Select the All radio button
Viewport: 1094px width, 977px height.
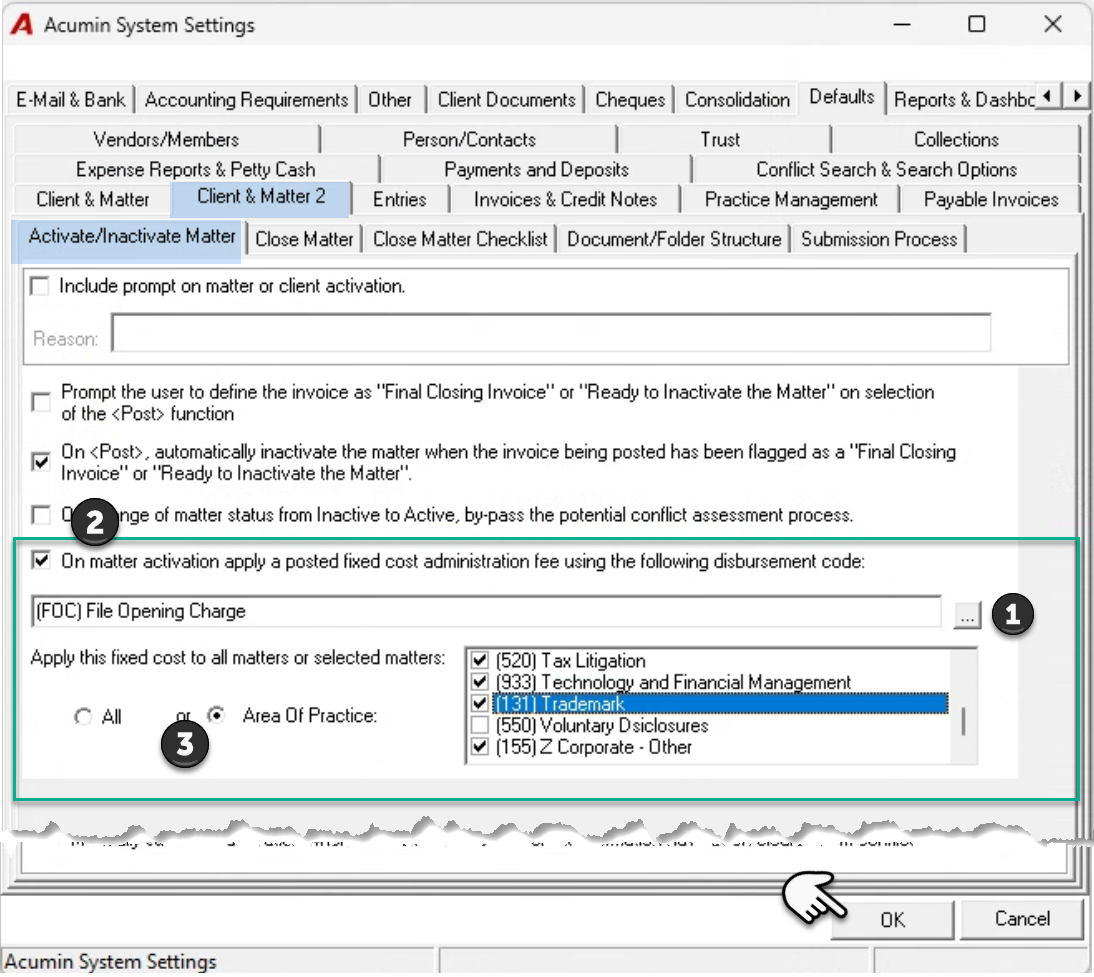click(x=83, y=717)
